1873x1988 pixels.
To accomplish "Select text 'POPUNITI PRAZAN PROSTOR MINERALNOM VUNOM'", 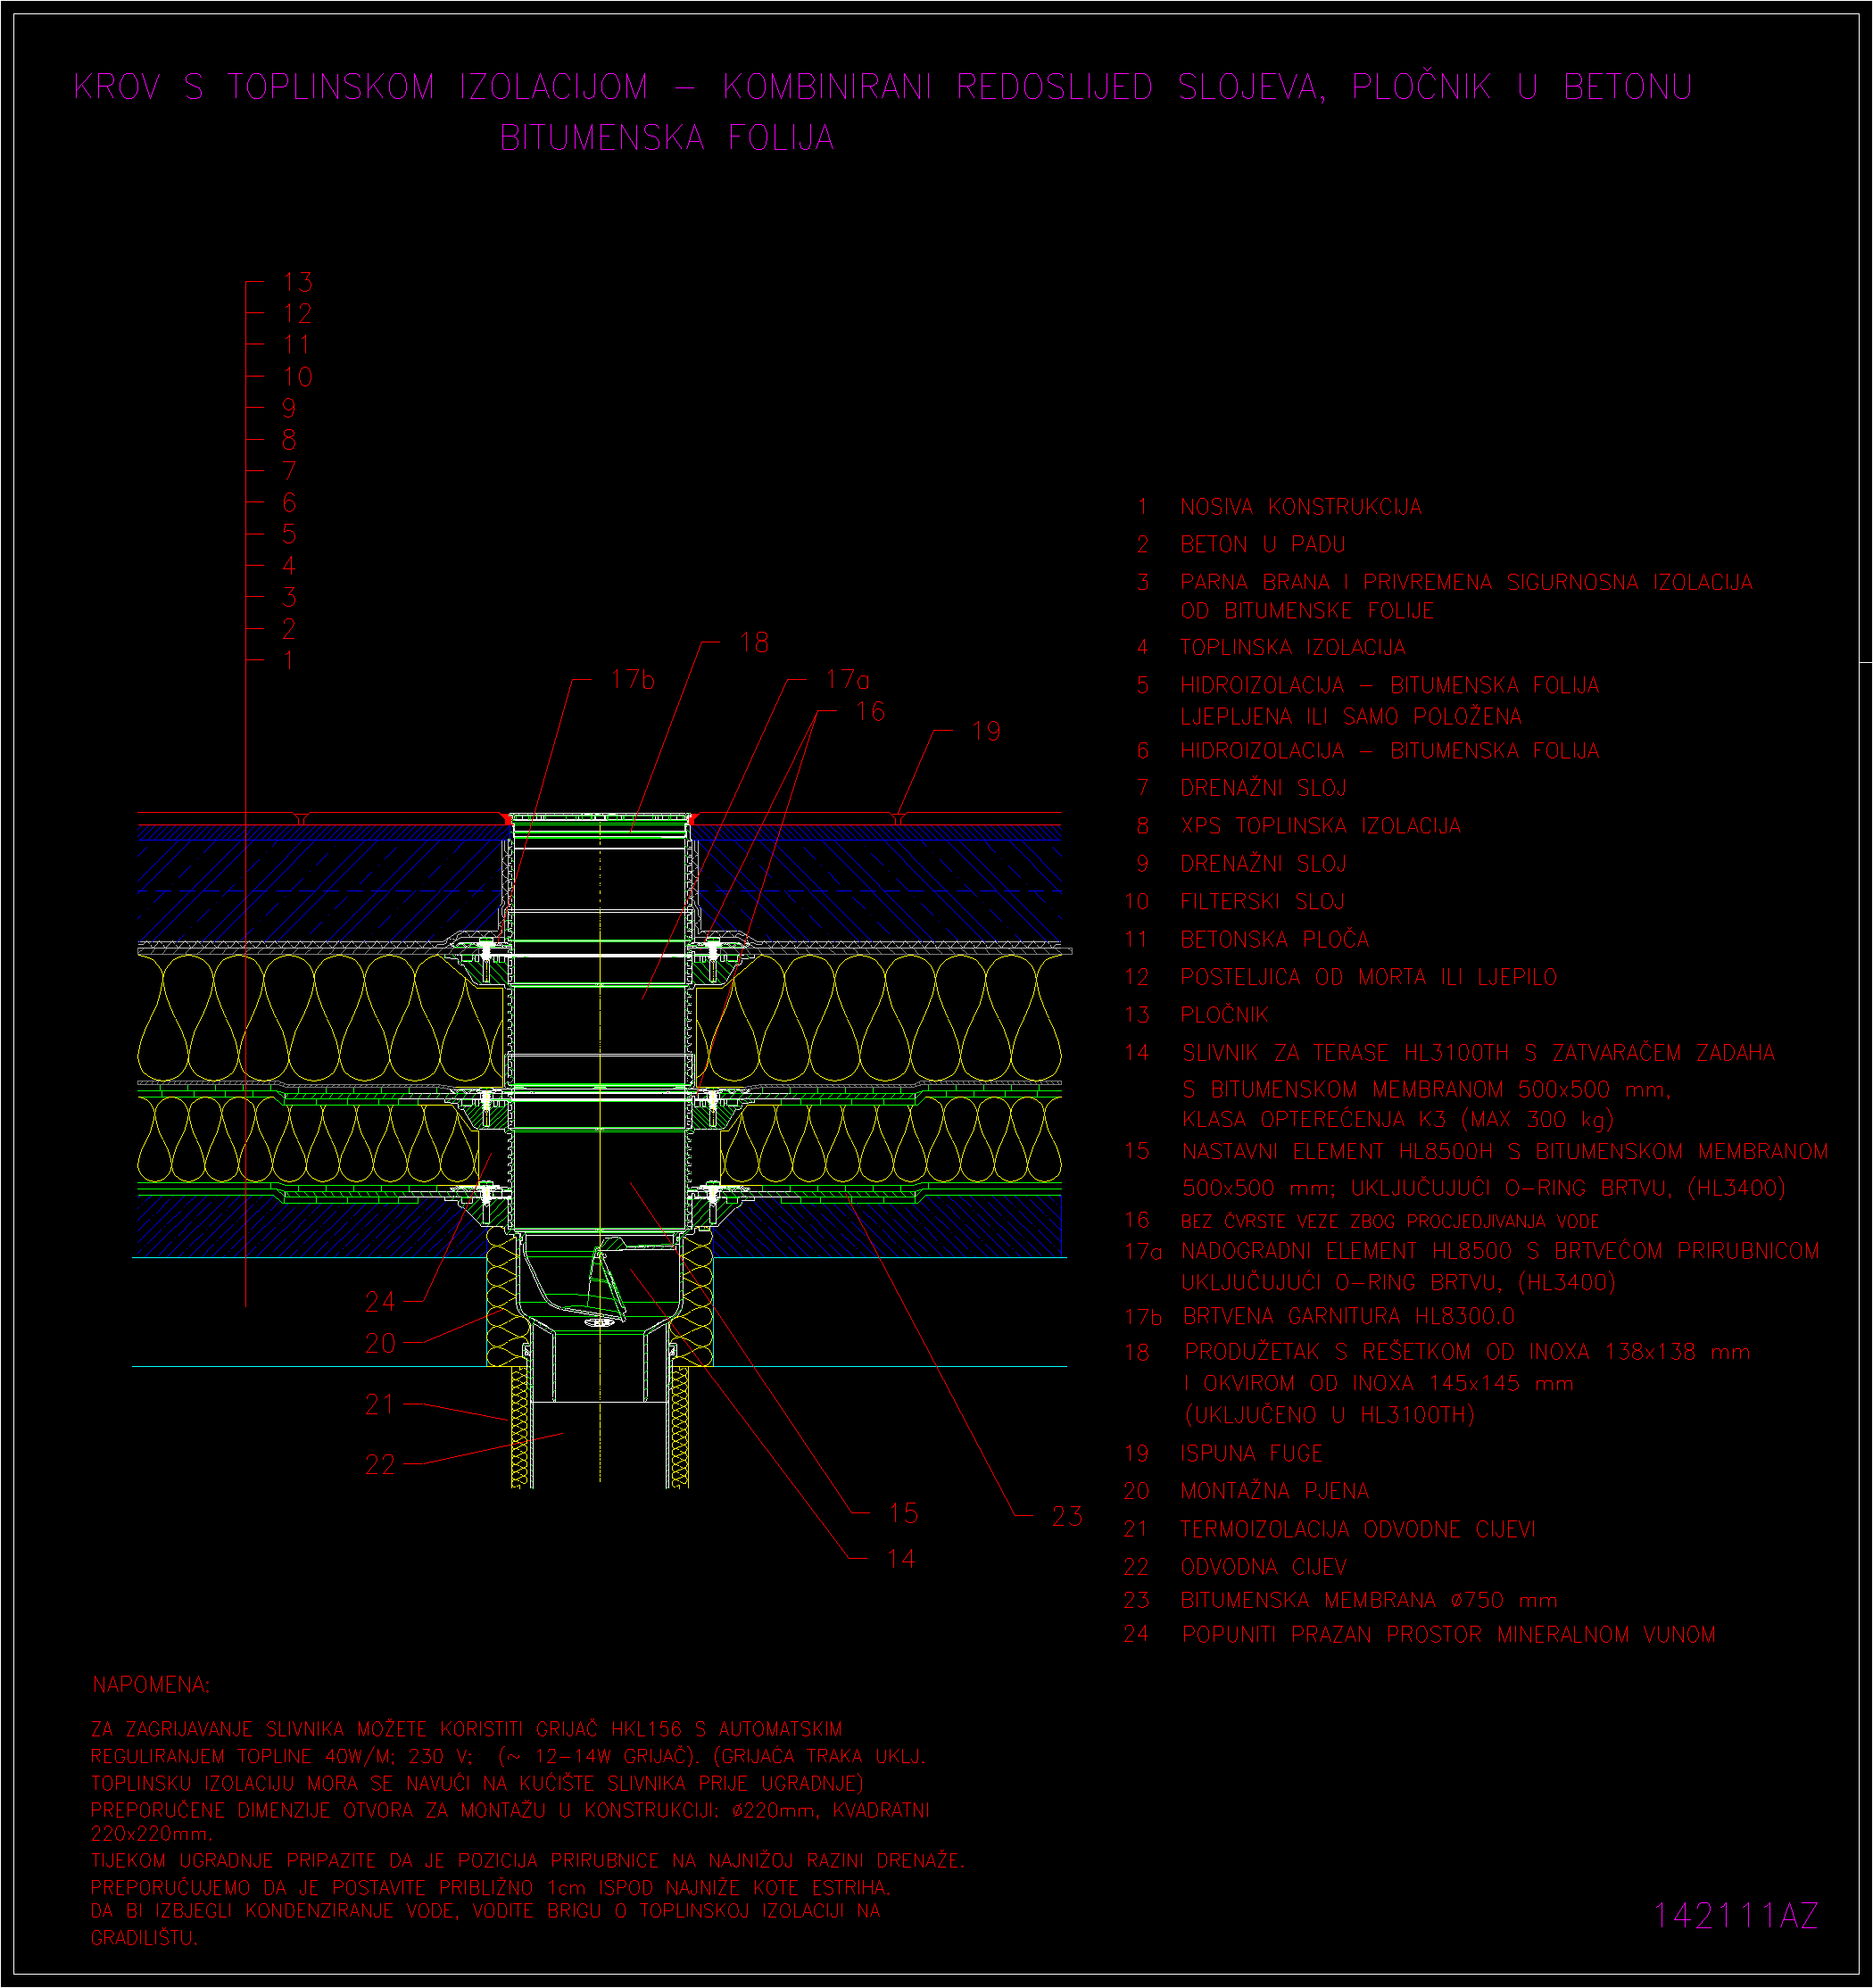I will [1448, 1635].
